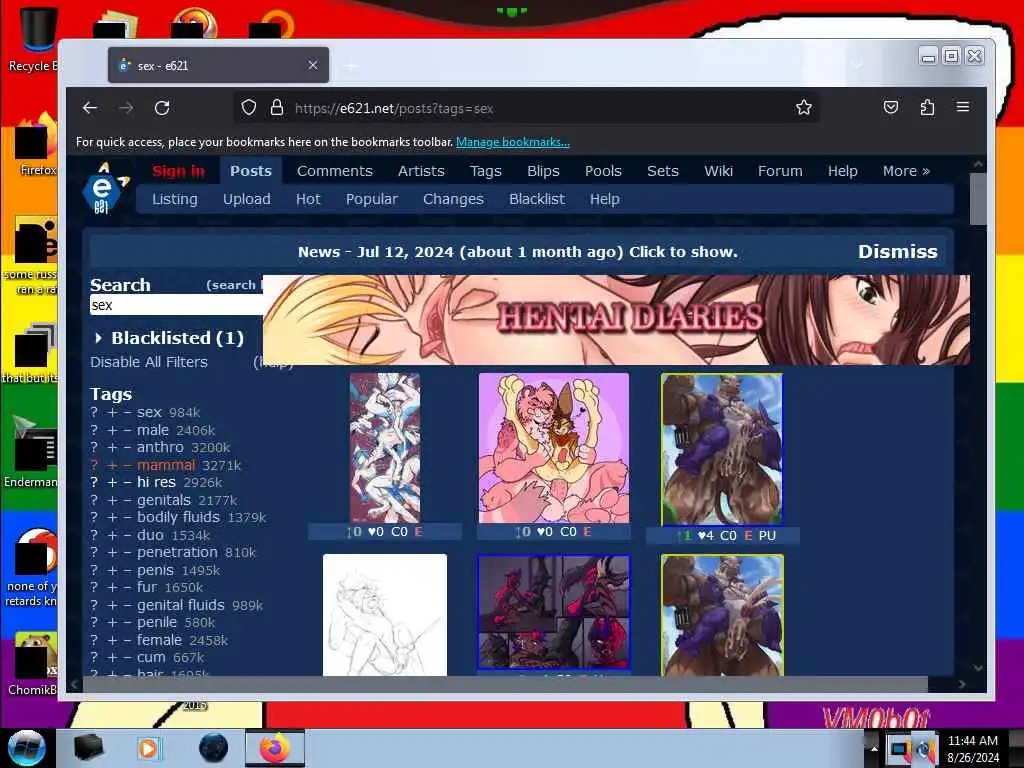Click the padlock site security icon
The height and width of the screenshot is (768, 1024).
277,108
